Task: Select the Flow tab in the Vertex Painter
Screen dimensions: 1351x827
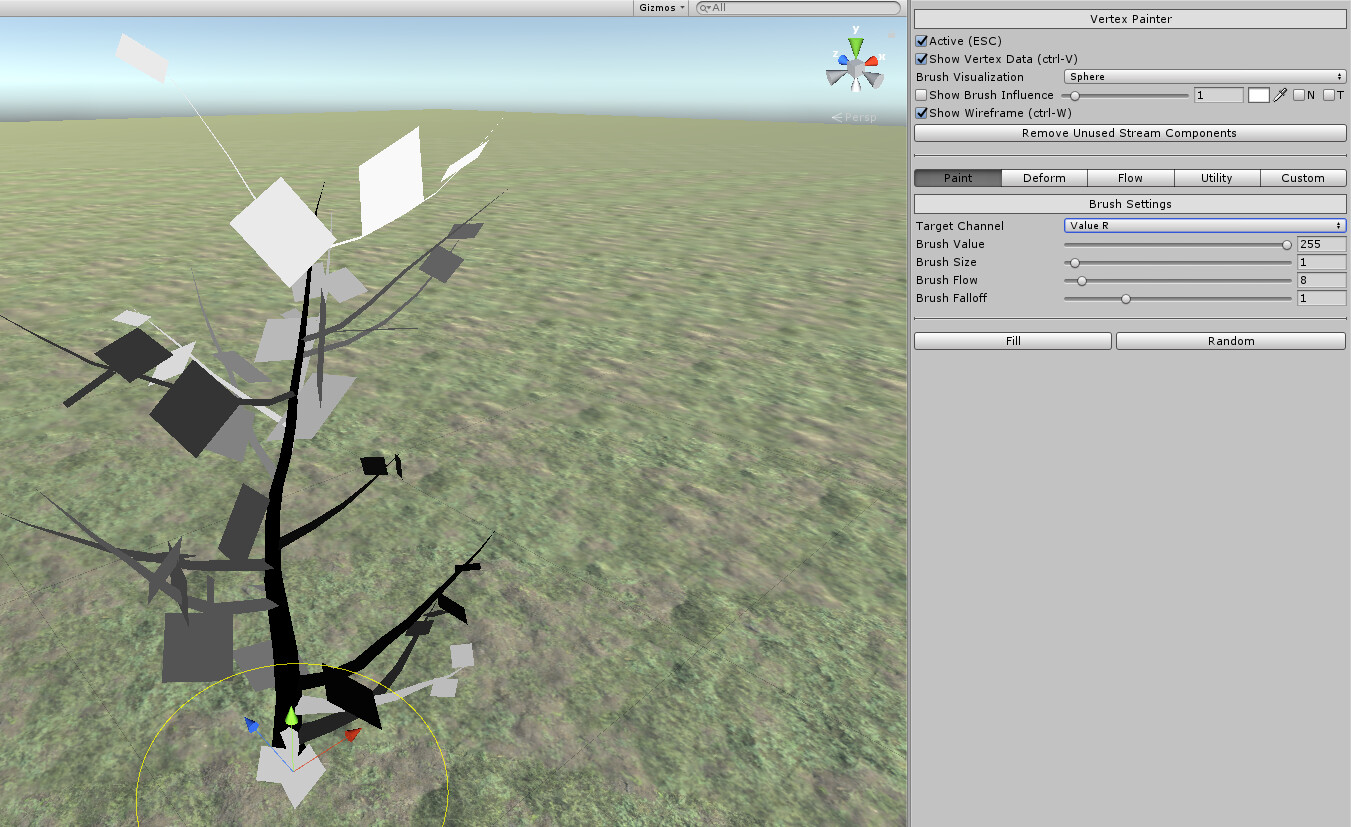Action: coord(1130,178)
